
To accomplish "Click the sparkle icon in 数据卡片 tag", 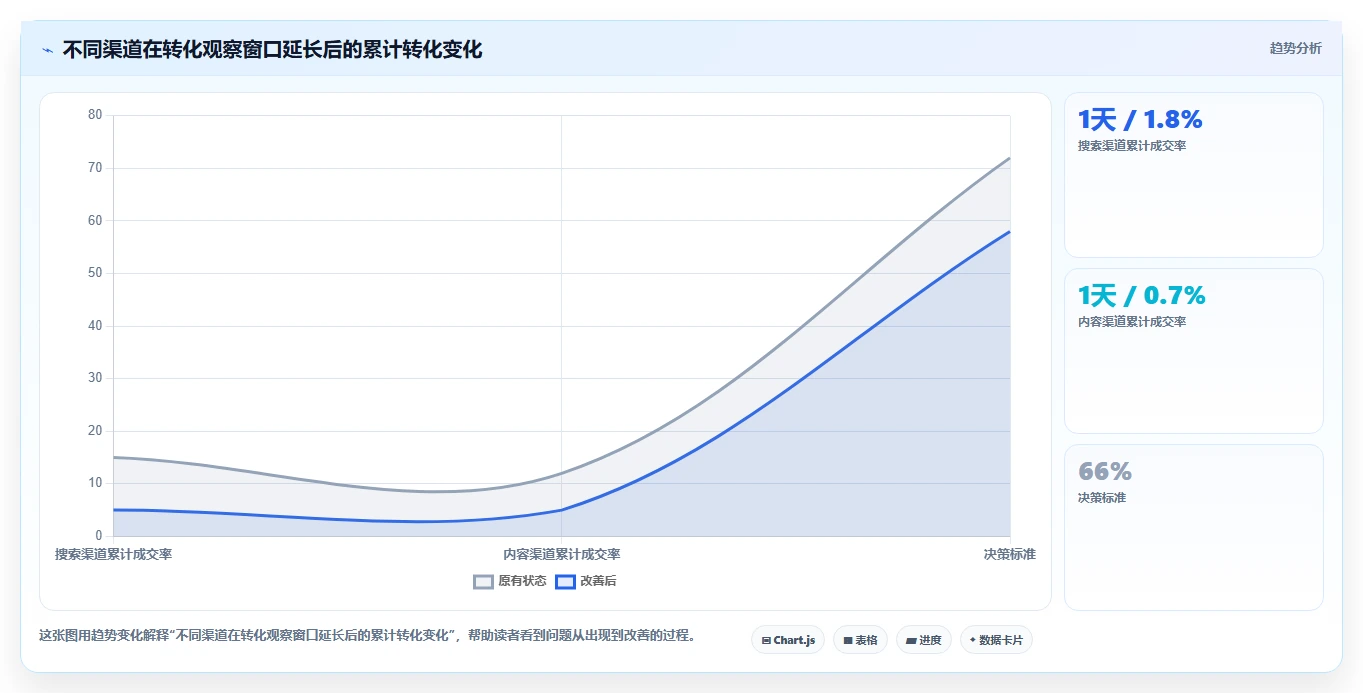I will (x=973, y=640).
